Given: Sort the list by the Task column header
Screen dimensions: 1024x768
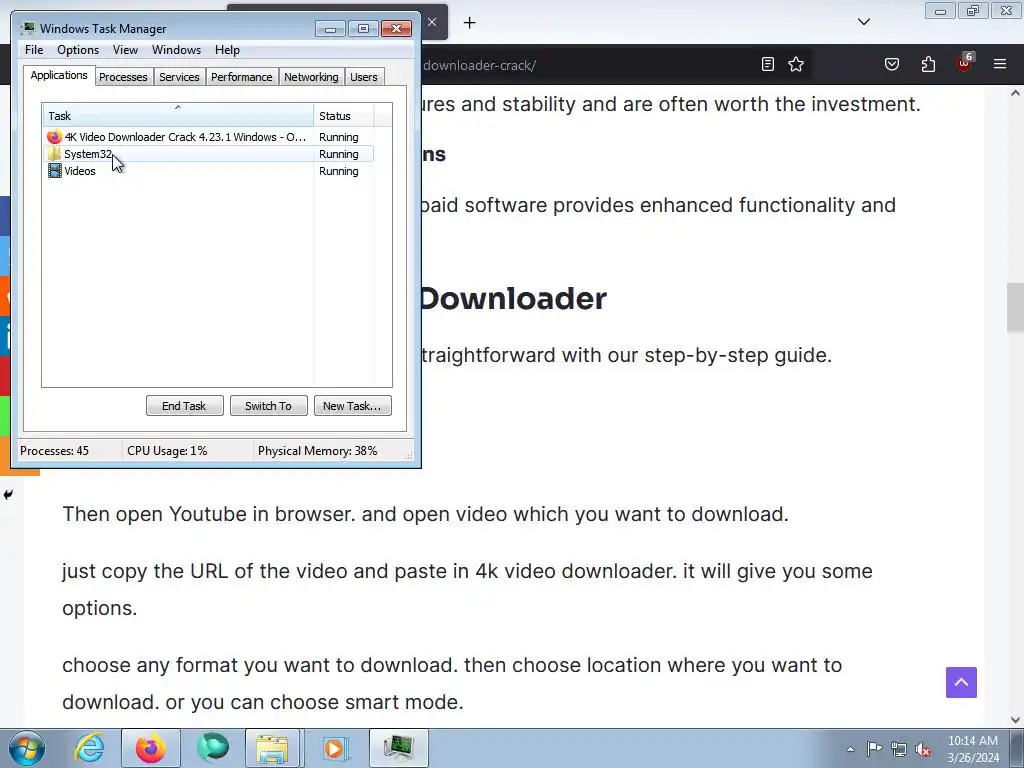Looking at the screenshot, I should click(x=178, y=116).
